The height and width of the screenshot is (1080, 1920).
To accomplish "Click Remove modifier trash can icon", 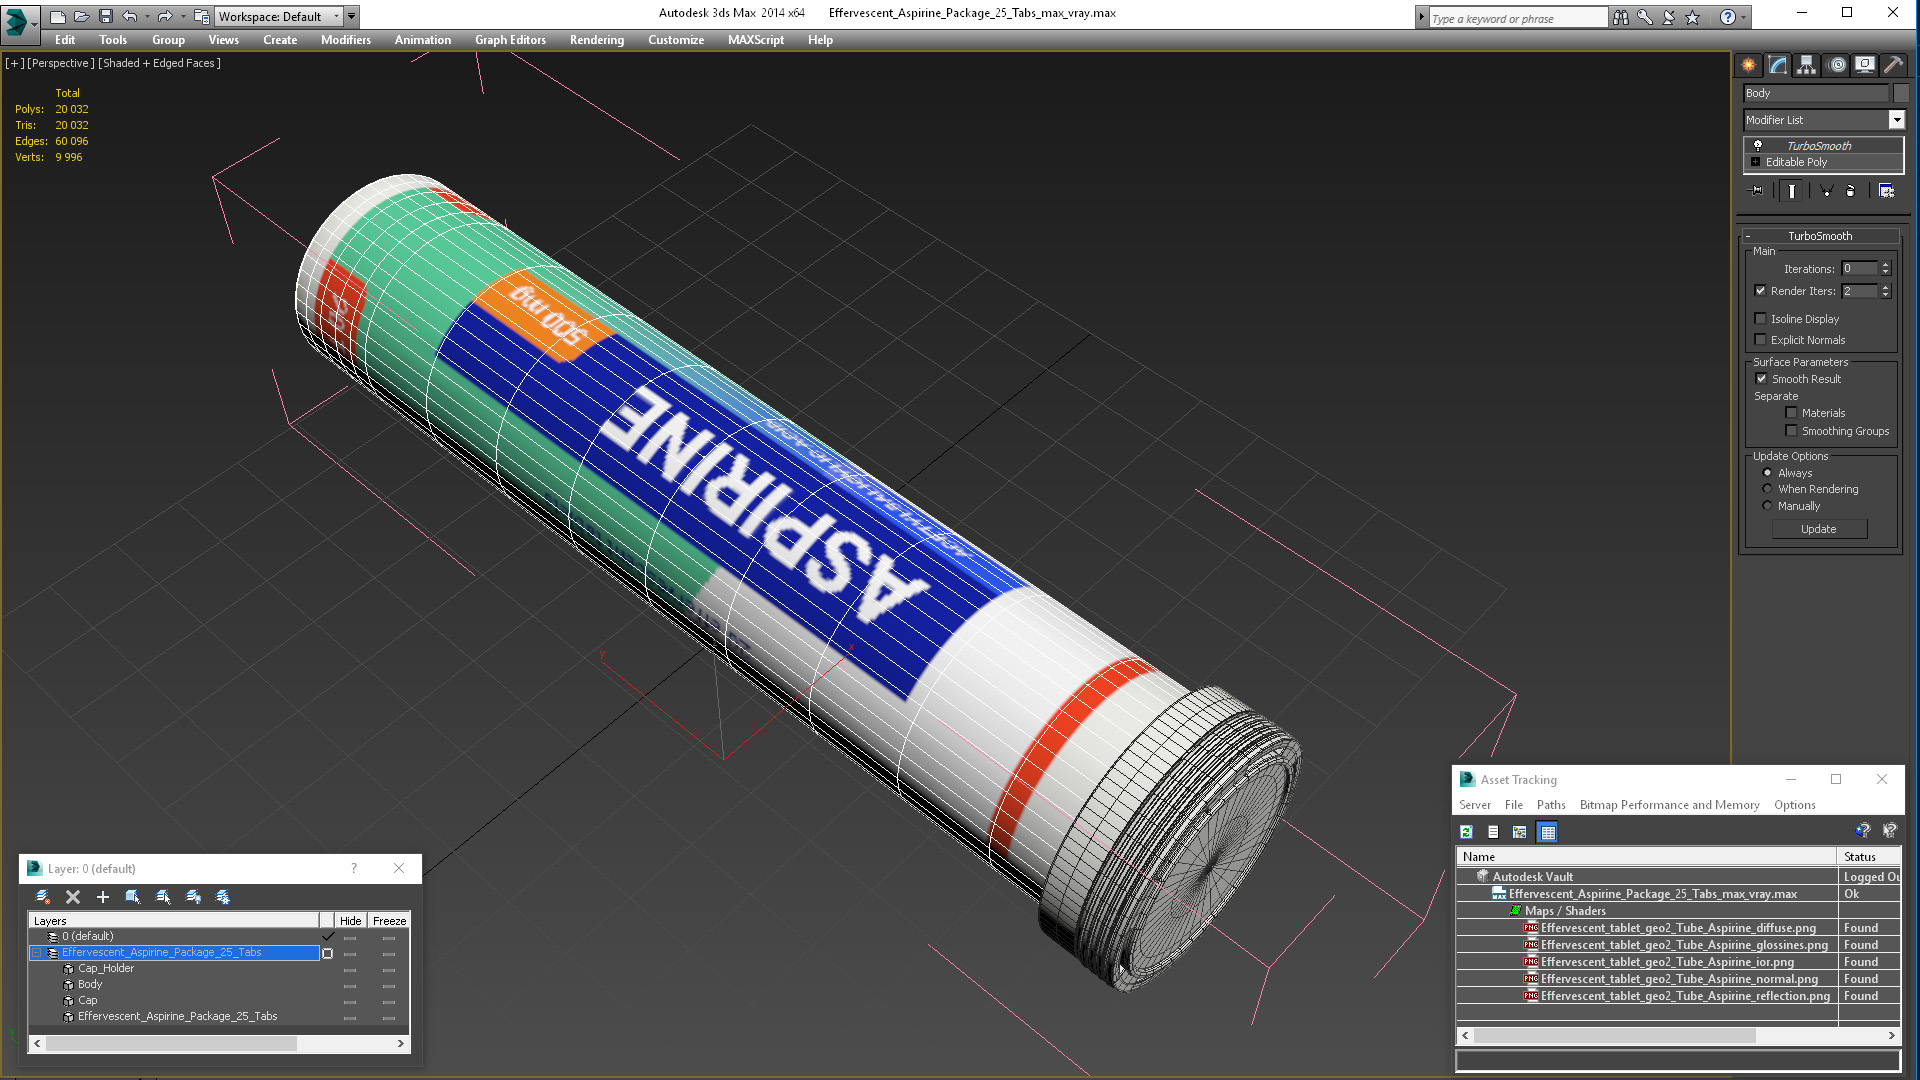I will [x=1850, y=191].
